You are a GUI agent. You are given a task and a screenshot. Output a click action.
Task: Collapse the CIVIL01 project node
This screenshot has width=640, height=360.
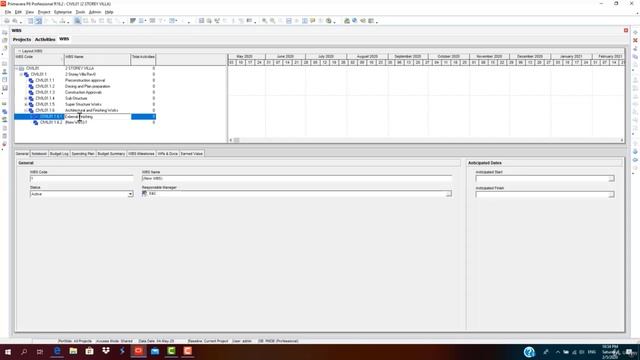pyautogui.click(x=17, y=69)
